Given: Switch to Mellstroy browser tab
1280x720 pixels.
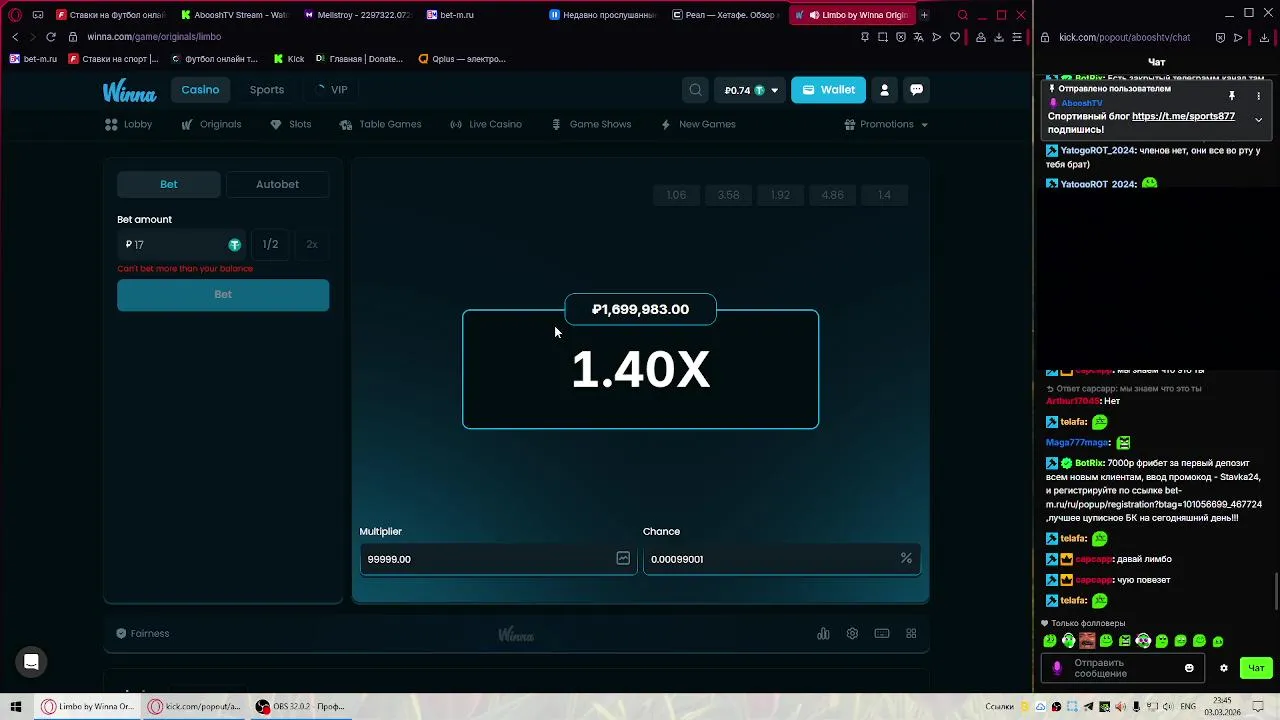Looking at the screenshot, I should click(x=356, y=15).
